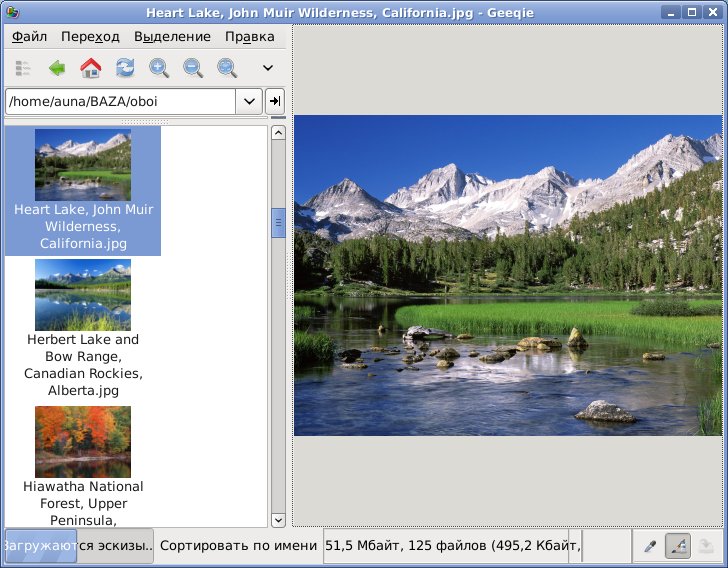Toggle thumbnail list view icon
The image size is (728, 568).
[22, 68]
